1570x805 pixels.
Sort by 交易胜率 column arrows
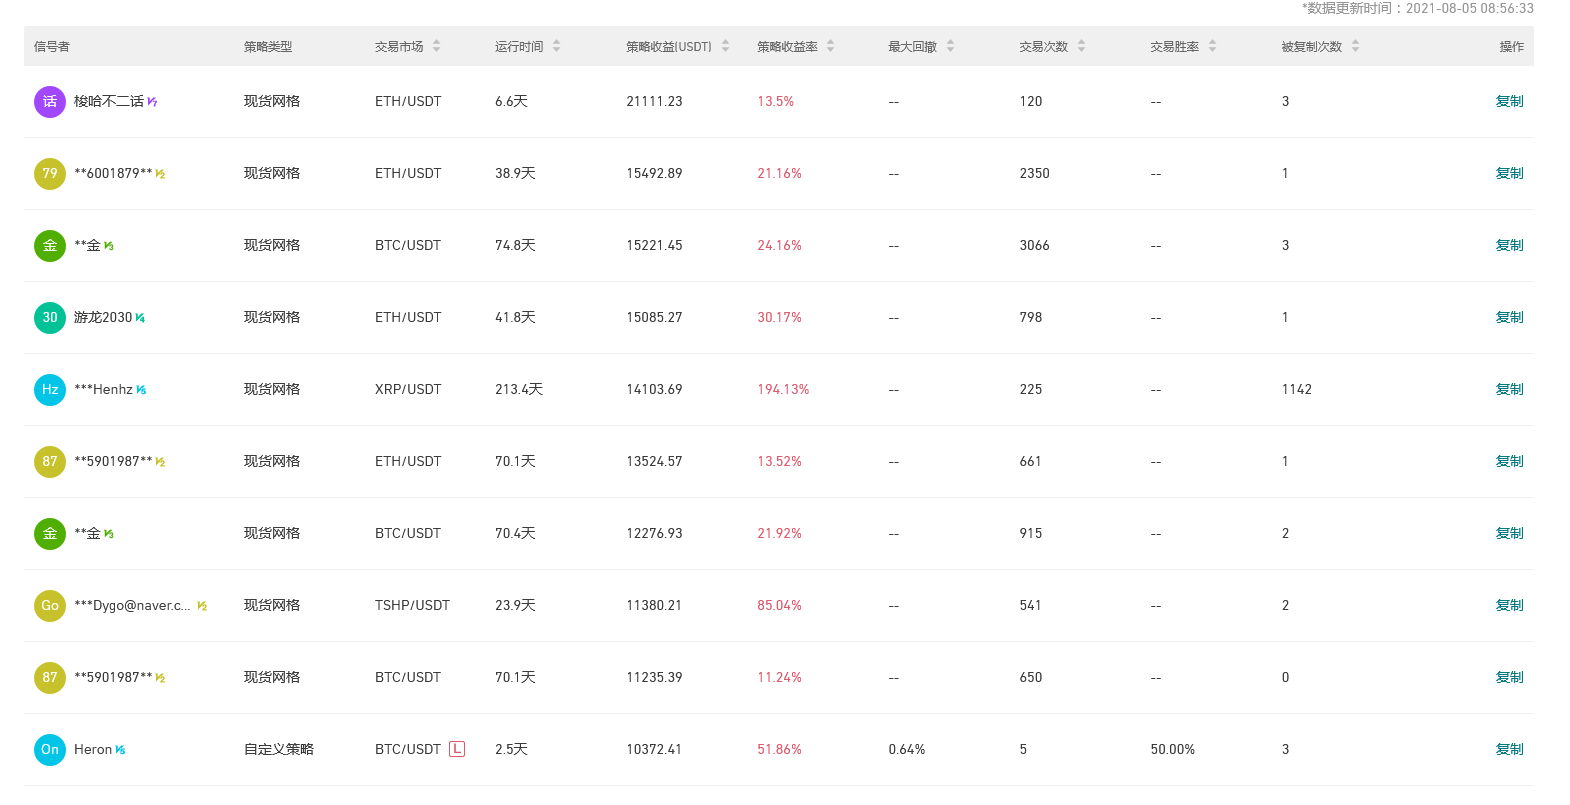tap(1212, 46)
